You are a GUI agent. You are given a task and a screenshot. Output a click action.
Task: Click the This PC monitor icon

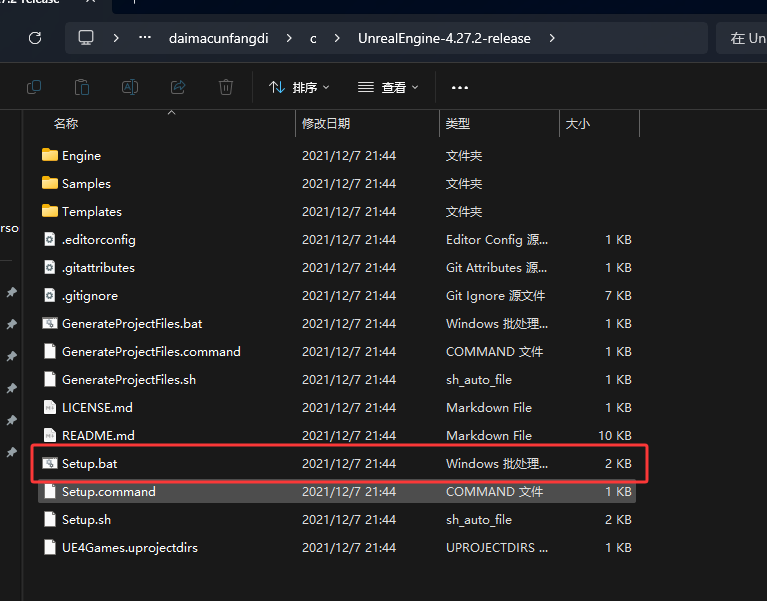pos(86,38)
